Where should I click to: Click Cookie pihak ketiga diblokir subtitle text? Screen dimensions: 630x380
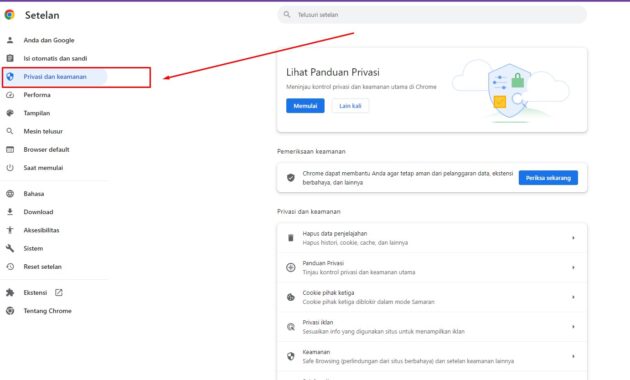click(x=368, y=302)
